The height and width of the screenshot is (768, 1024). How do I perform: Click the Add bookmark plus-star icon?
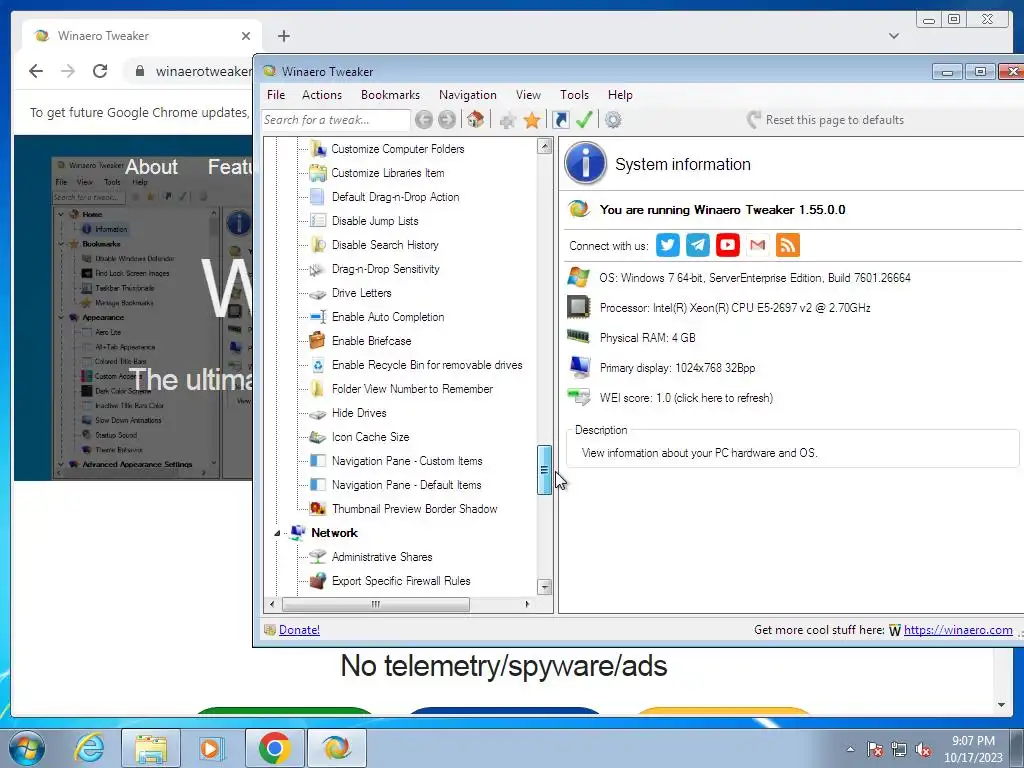[x=507, y=120]
